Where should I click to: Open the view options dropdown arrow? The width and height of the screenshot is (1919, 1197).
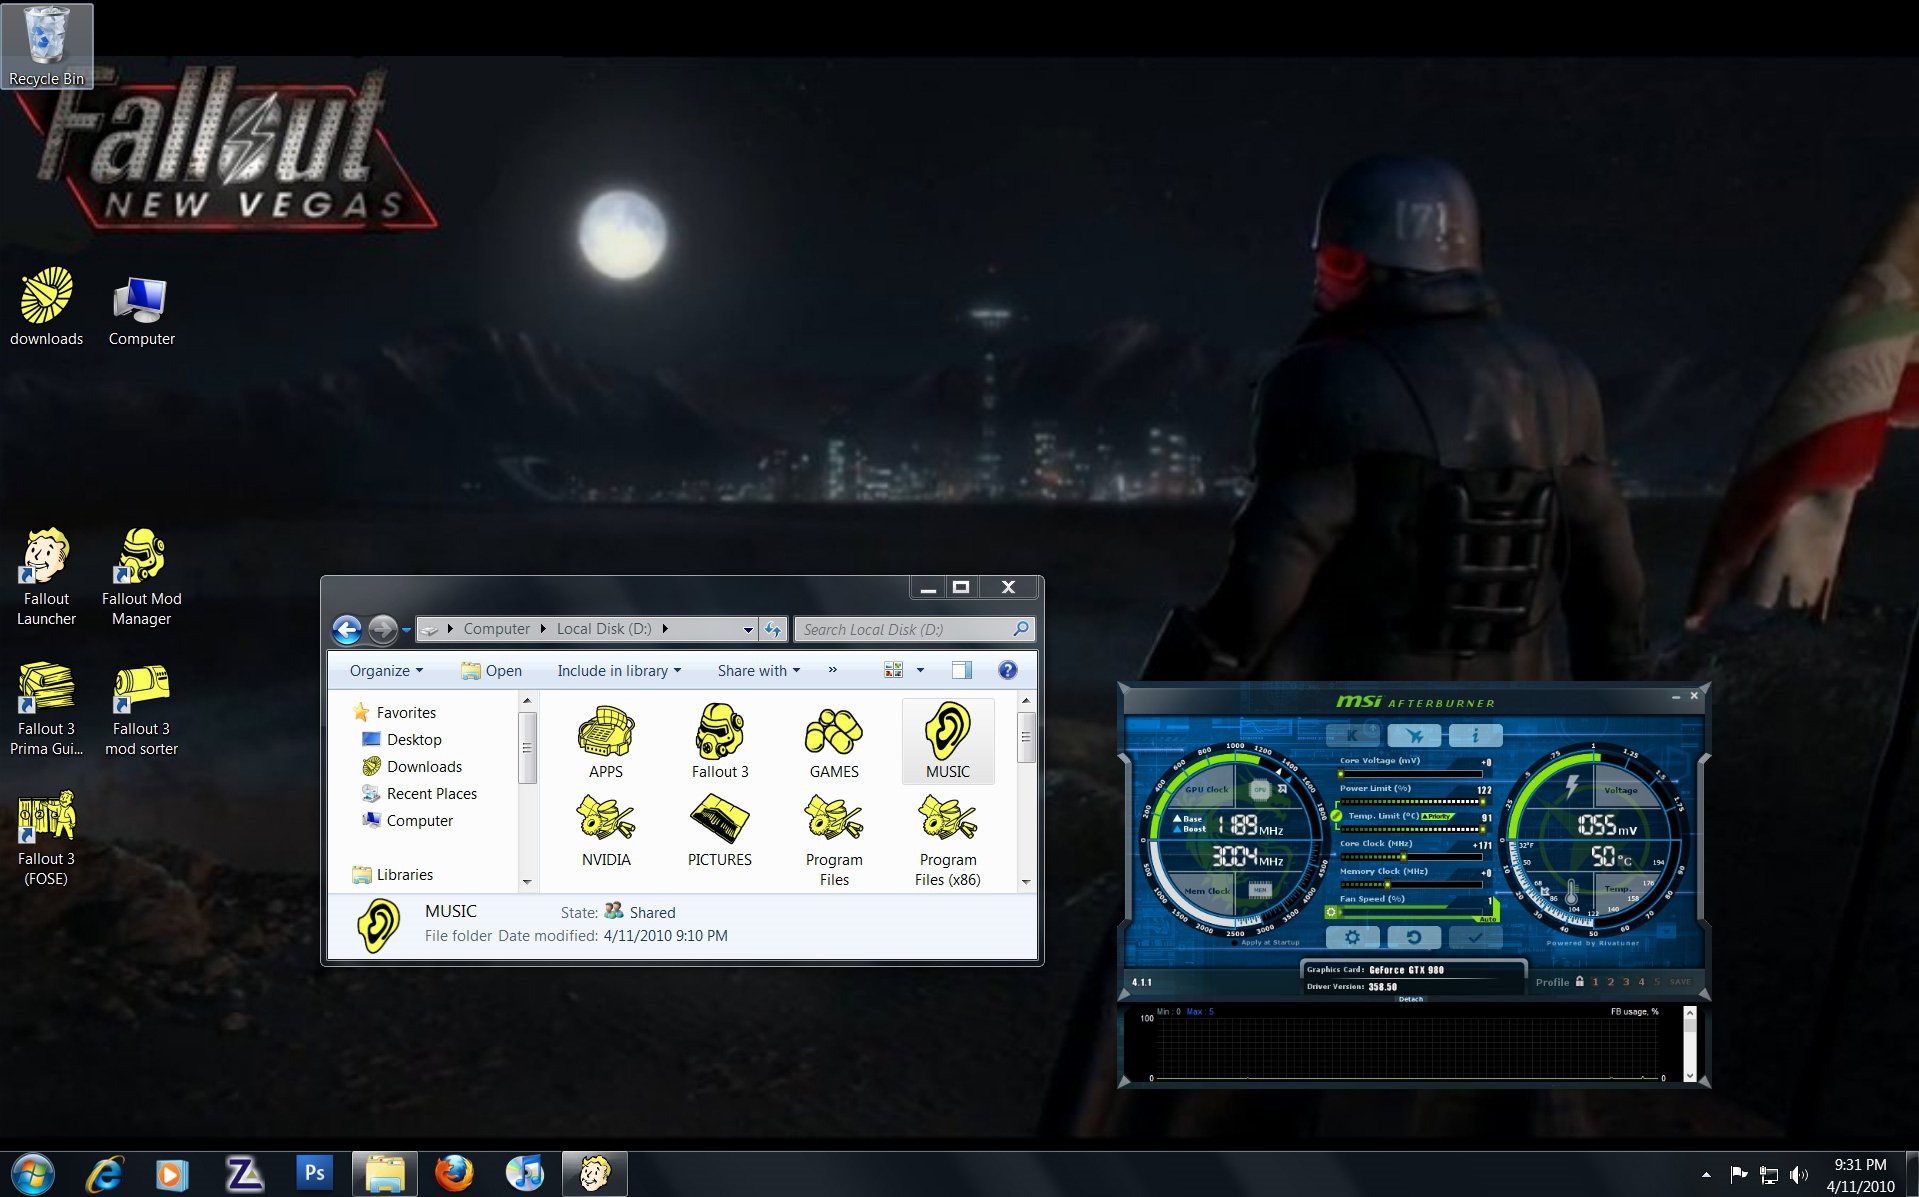click(x=920, y=670)
